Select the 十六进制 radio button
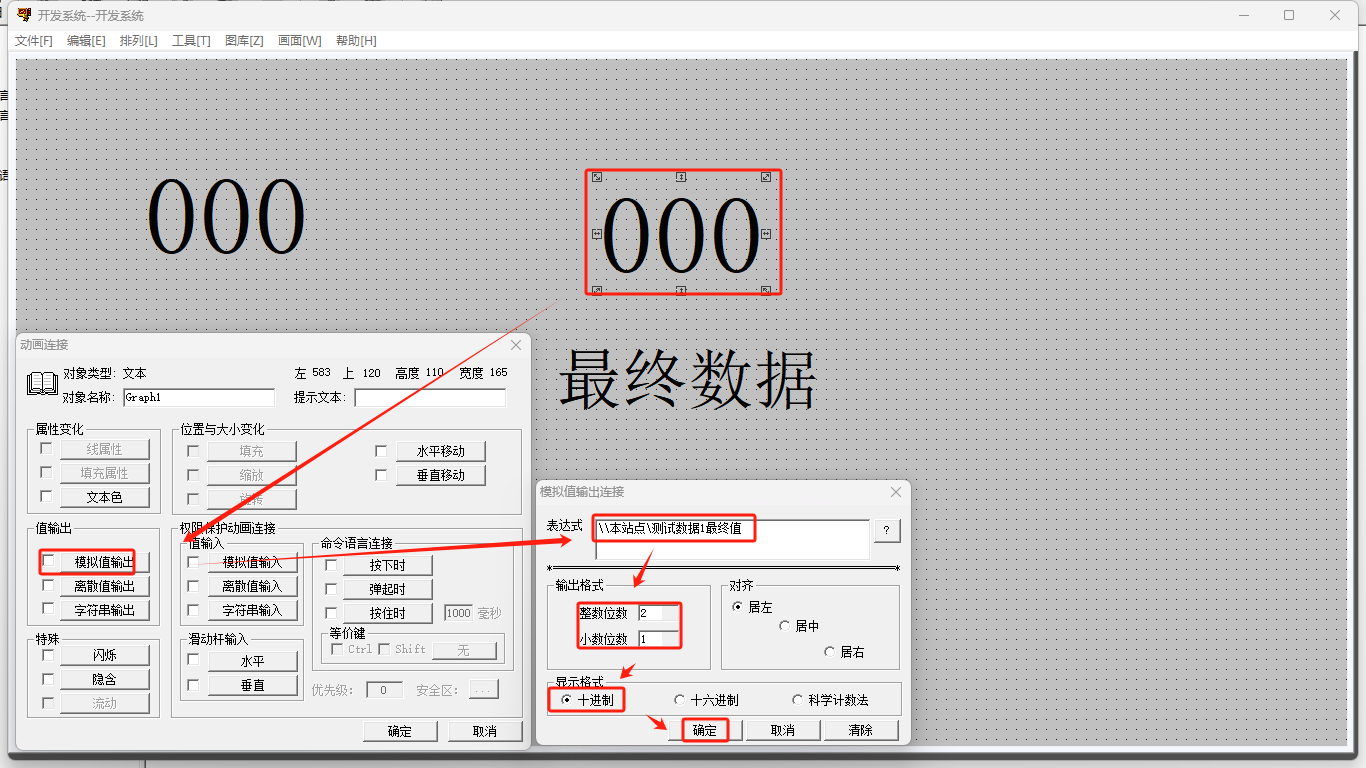1366x768 pixels. point(680,700)
